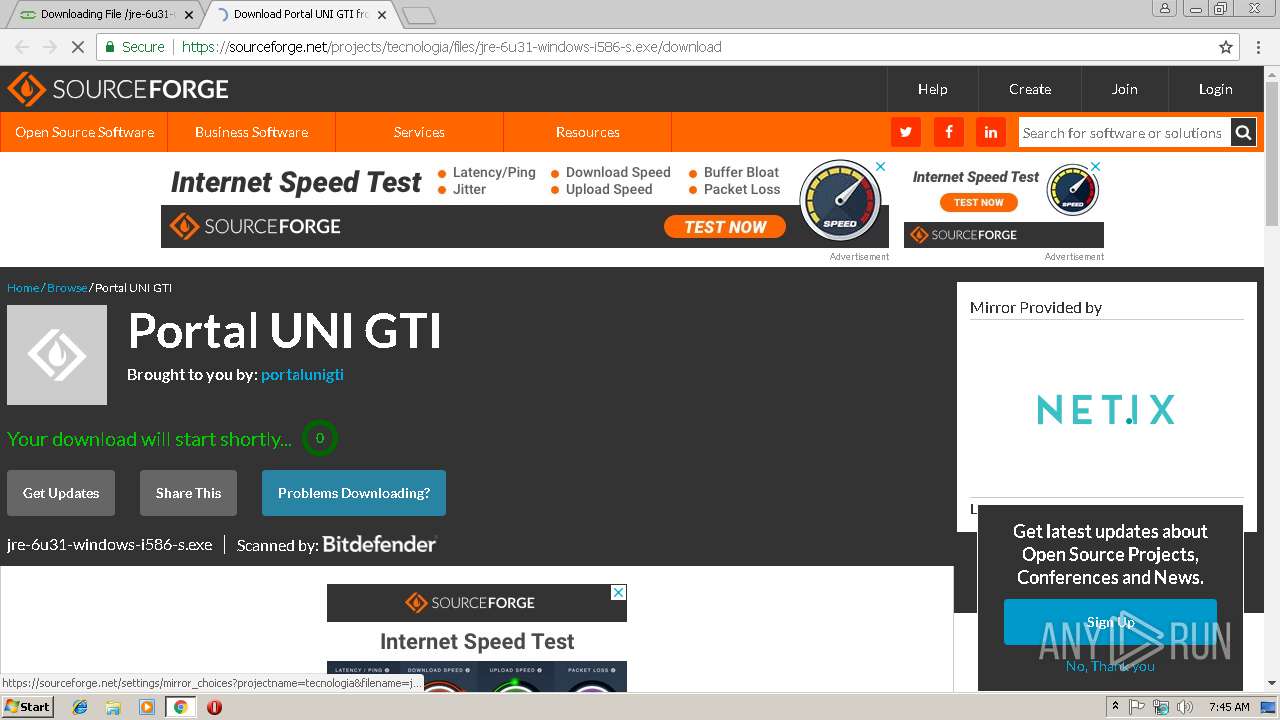Open Internet Explorer from the taskbar
This screenshot has width=1280, height=720.
pos(80,707)
